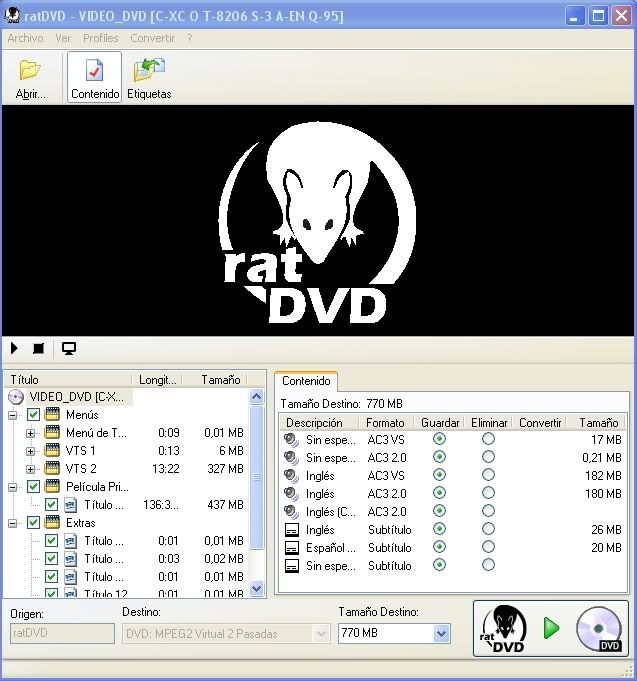Uncheck the Extras checkbox

(33, 522)
